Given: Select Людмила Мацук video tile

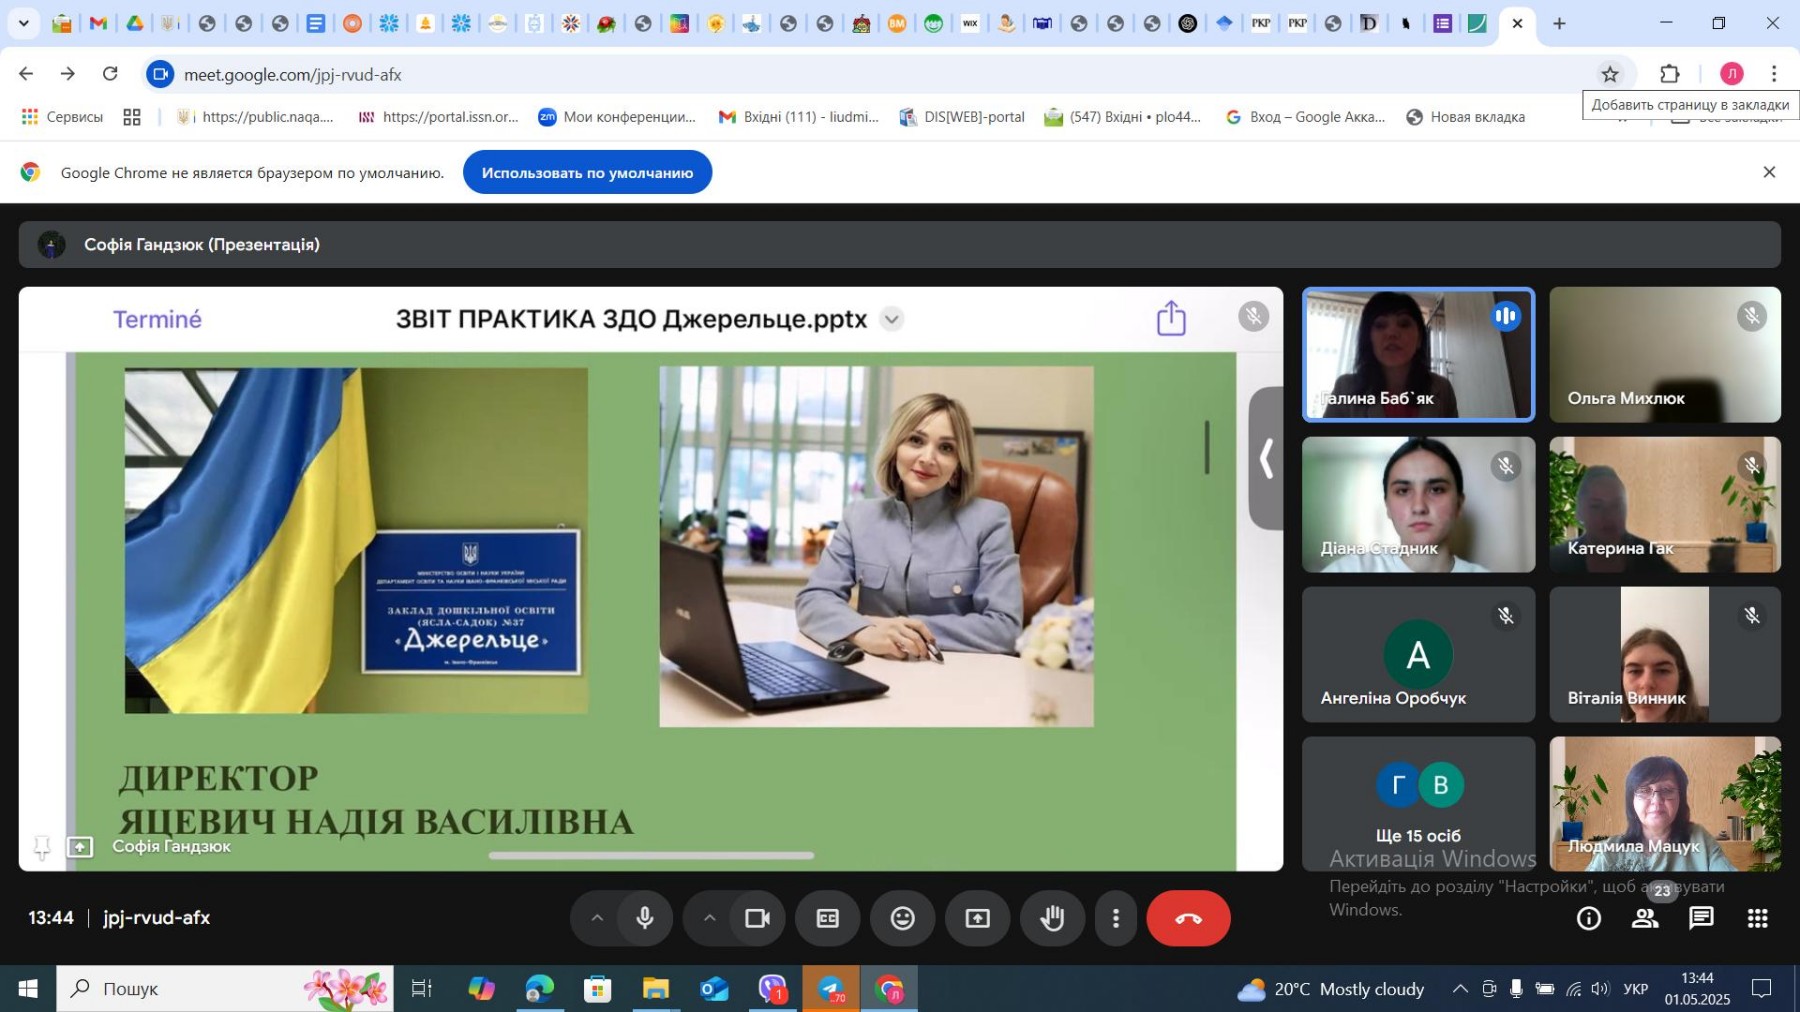Looking at the screenshot, I should 1664,803.
